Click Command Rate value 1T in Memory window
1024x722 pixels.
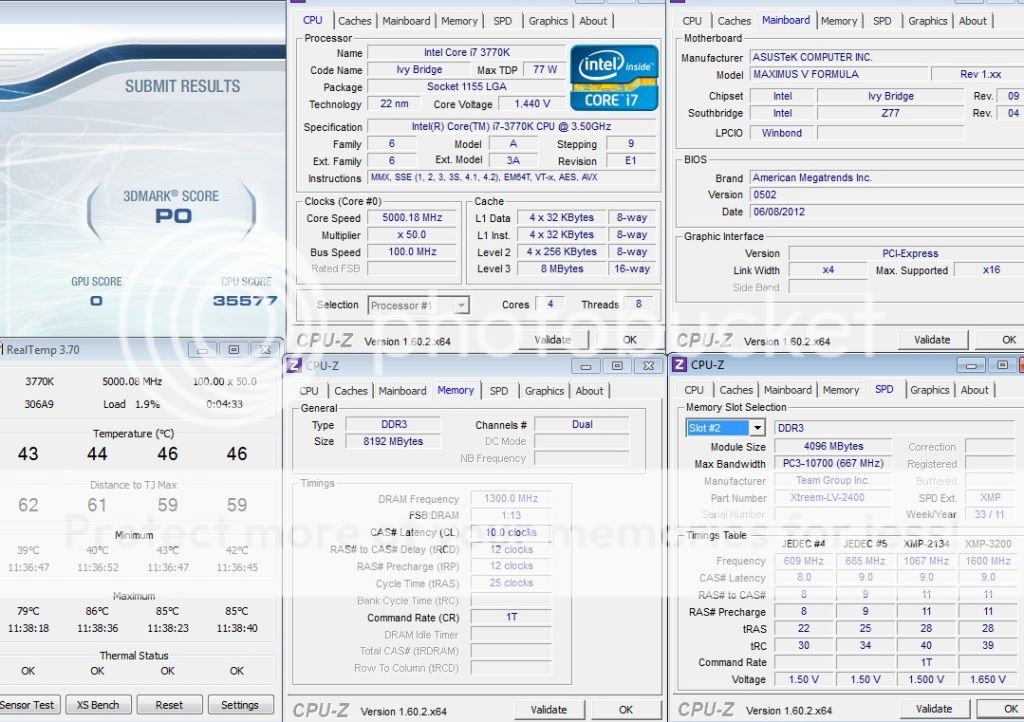tap(511, 617)
